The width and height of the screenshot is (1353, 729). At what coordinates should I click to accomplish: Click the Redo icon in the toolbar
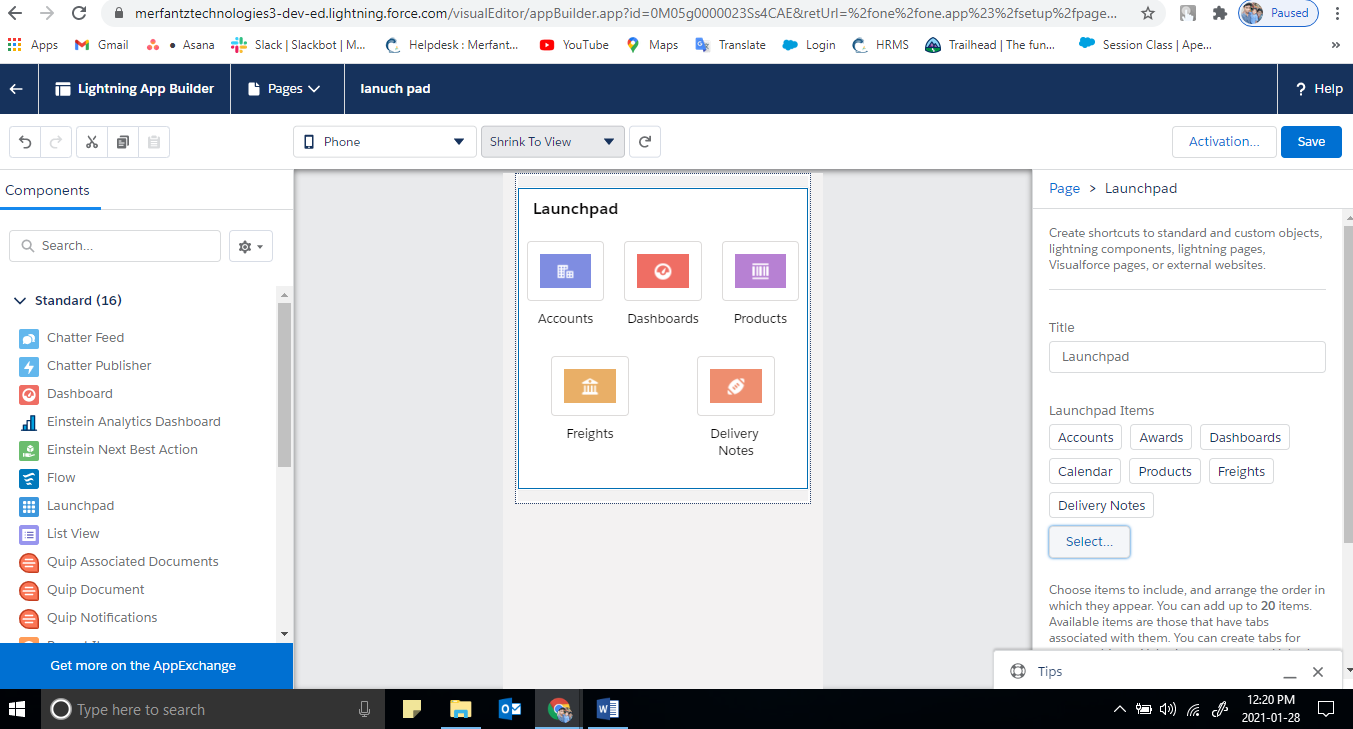(56, 141)
